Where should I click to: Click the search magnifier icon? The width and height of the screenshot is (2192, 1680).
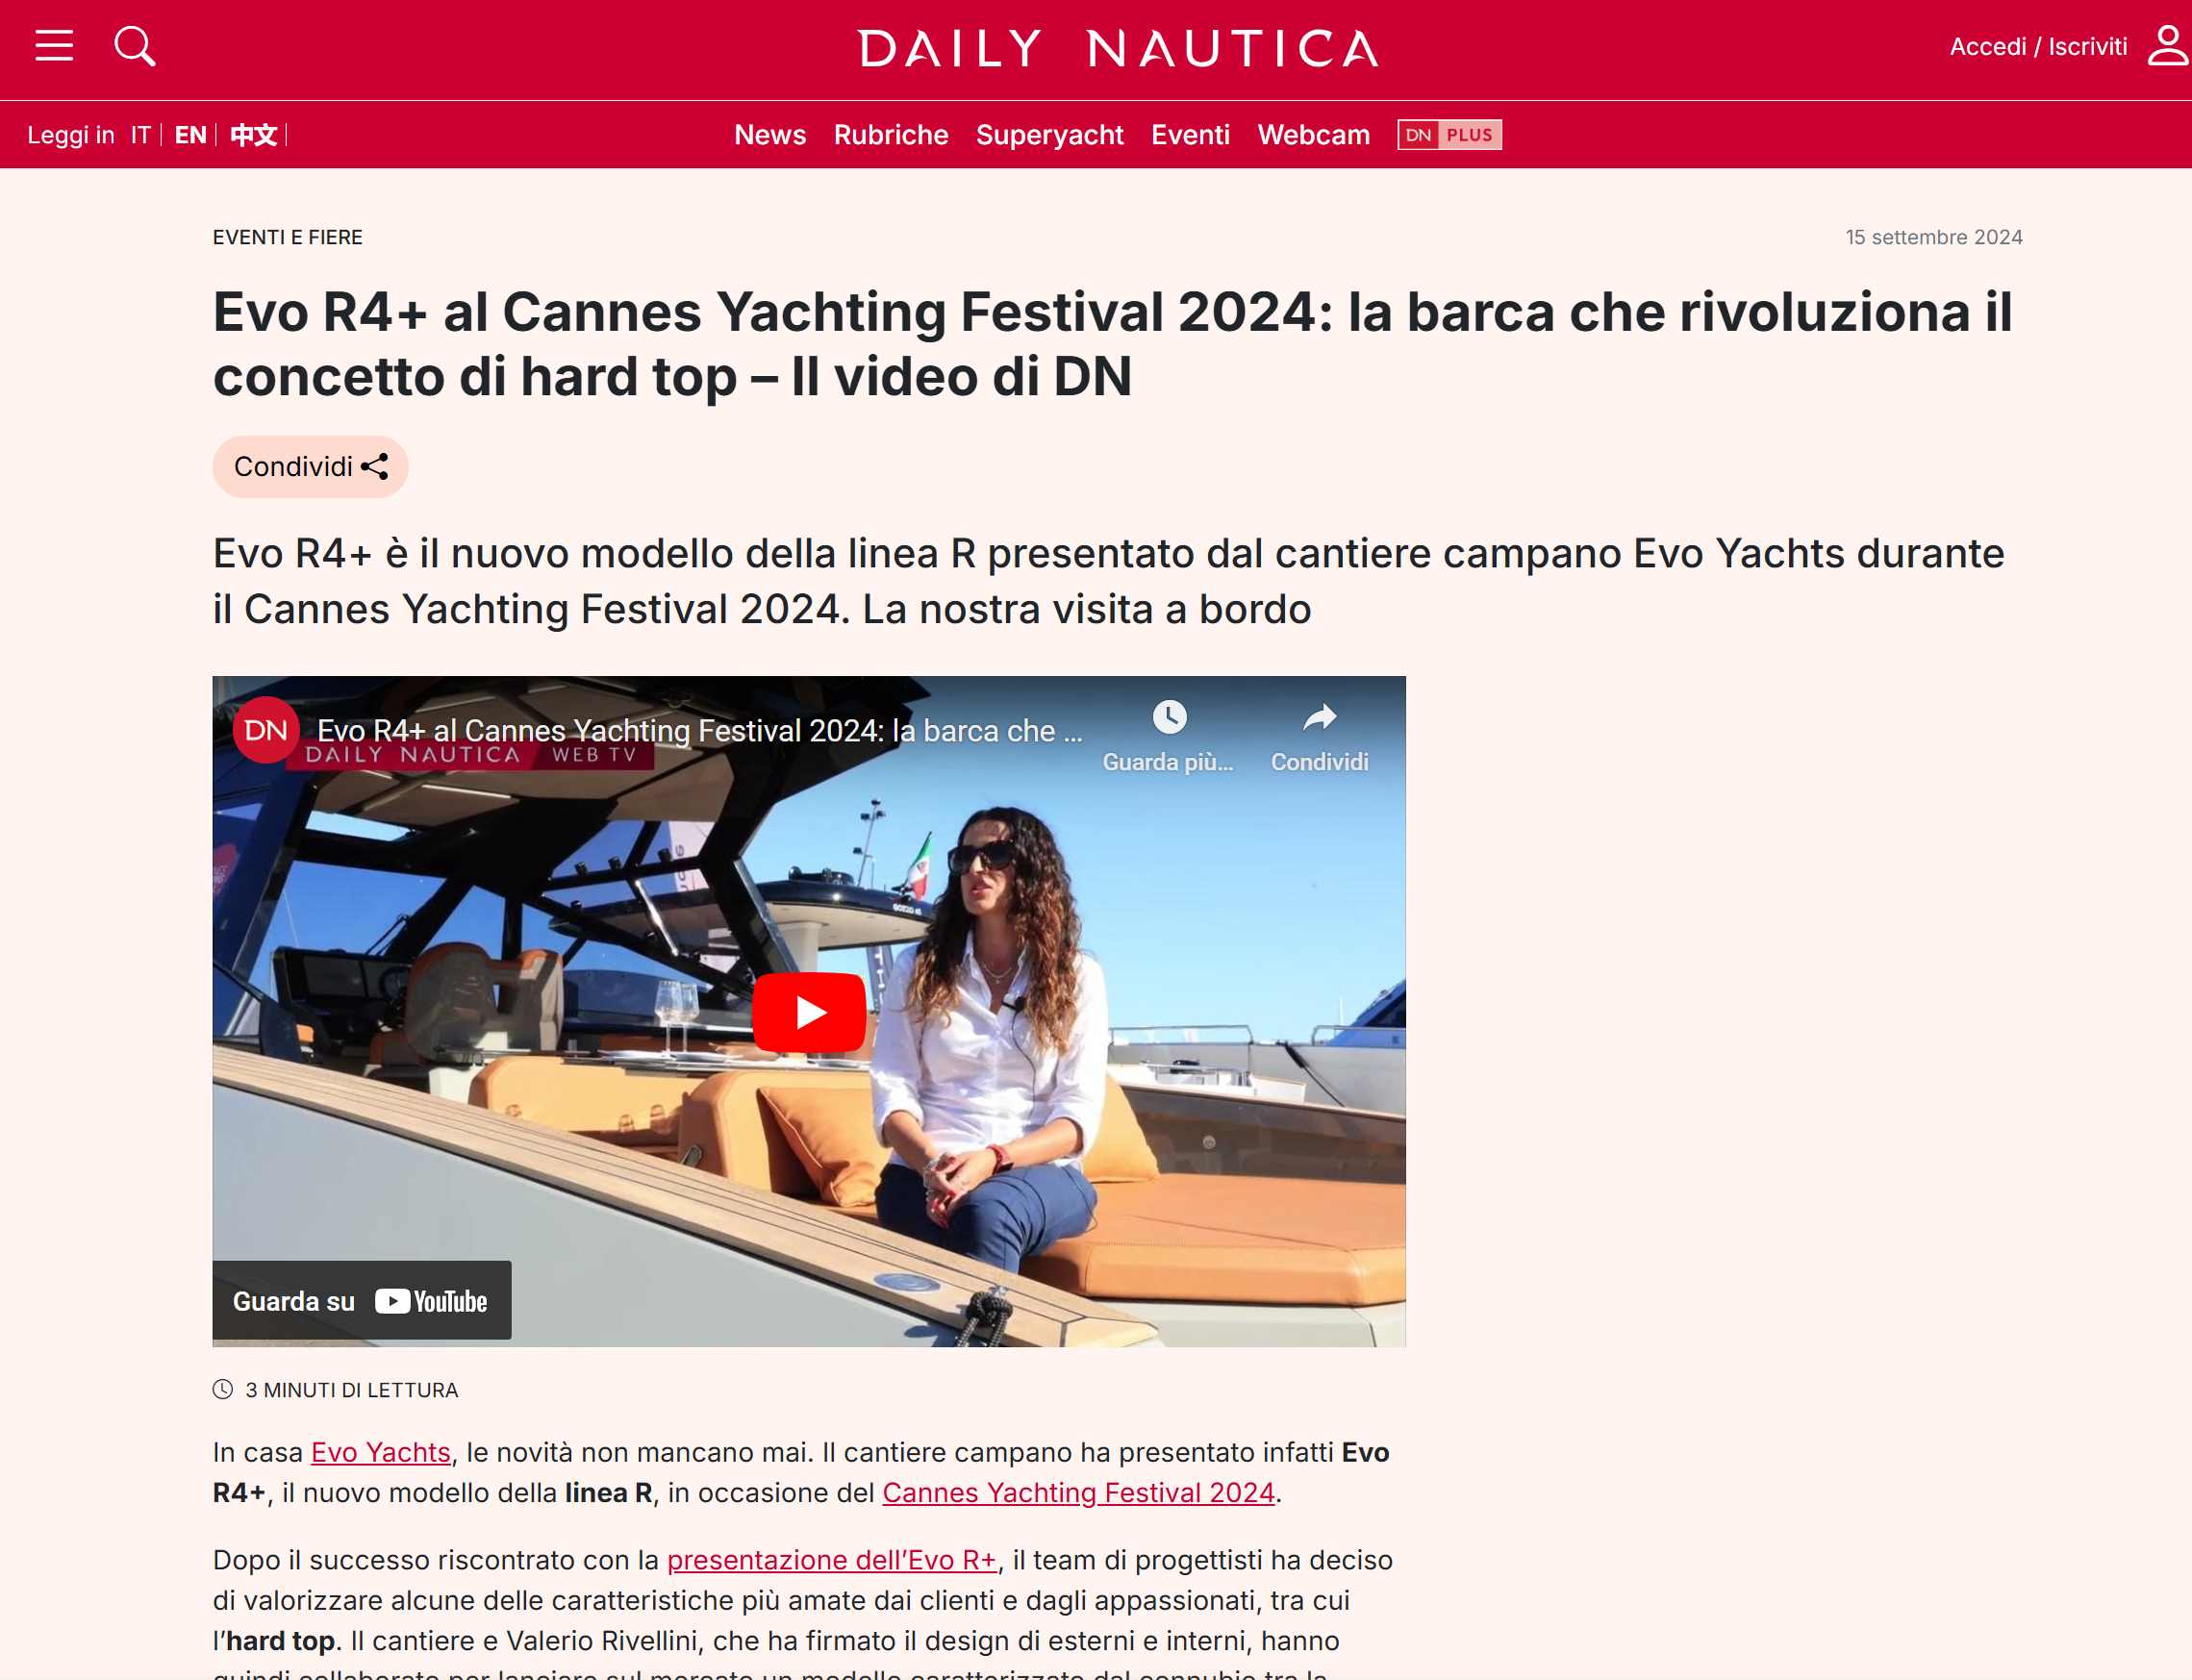pyautogui.click(x=134, y=46)
